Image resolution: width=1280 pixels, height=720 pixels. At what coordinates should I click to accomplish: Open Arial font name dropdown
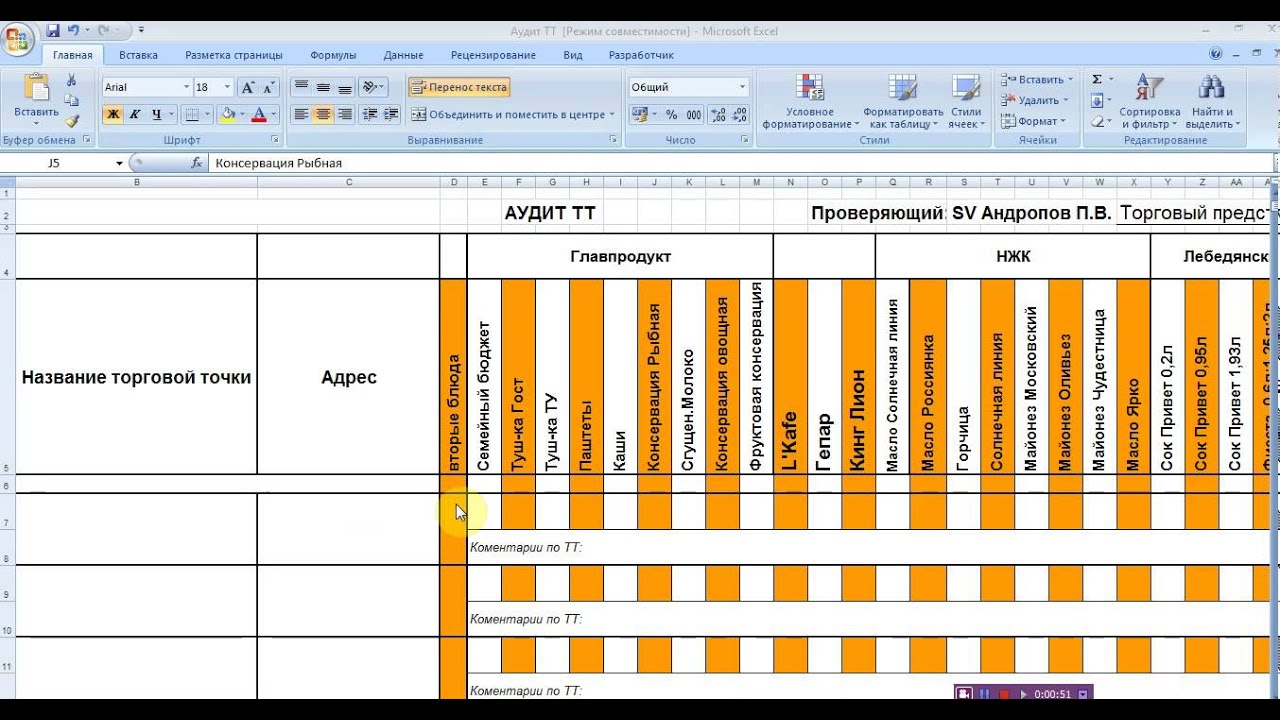(186, 87)
